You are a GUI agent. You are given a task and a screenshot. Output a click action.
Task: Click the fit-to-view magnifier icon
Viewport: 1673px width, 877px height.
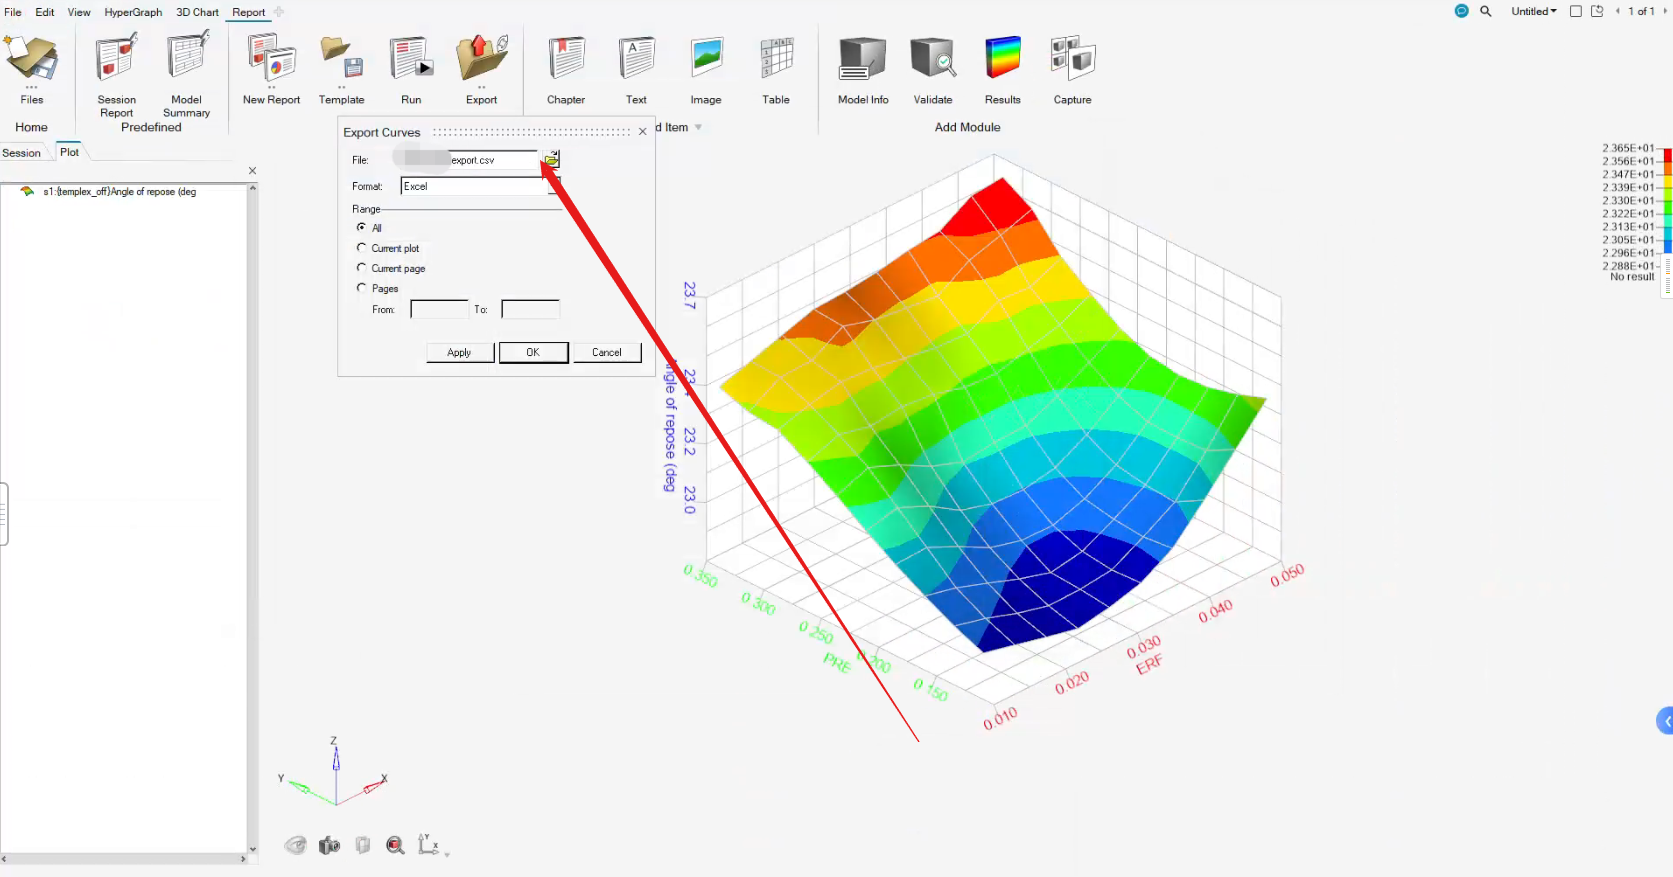(x=396, y=846)
